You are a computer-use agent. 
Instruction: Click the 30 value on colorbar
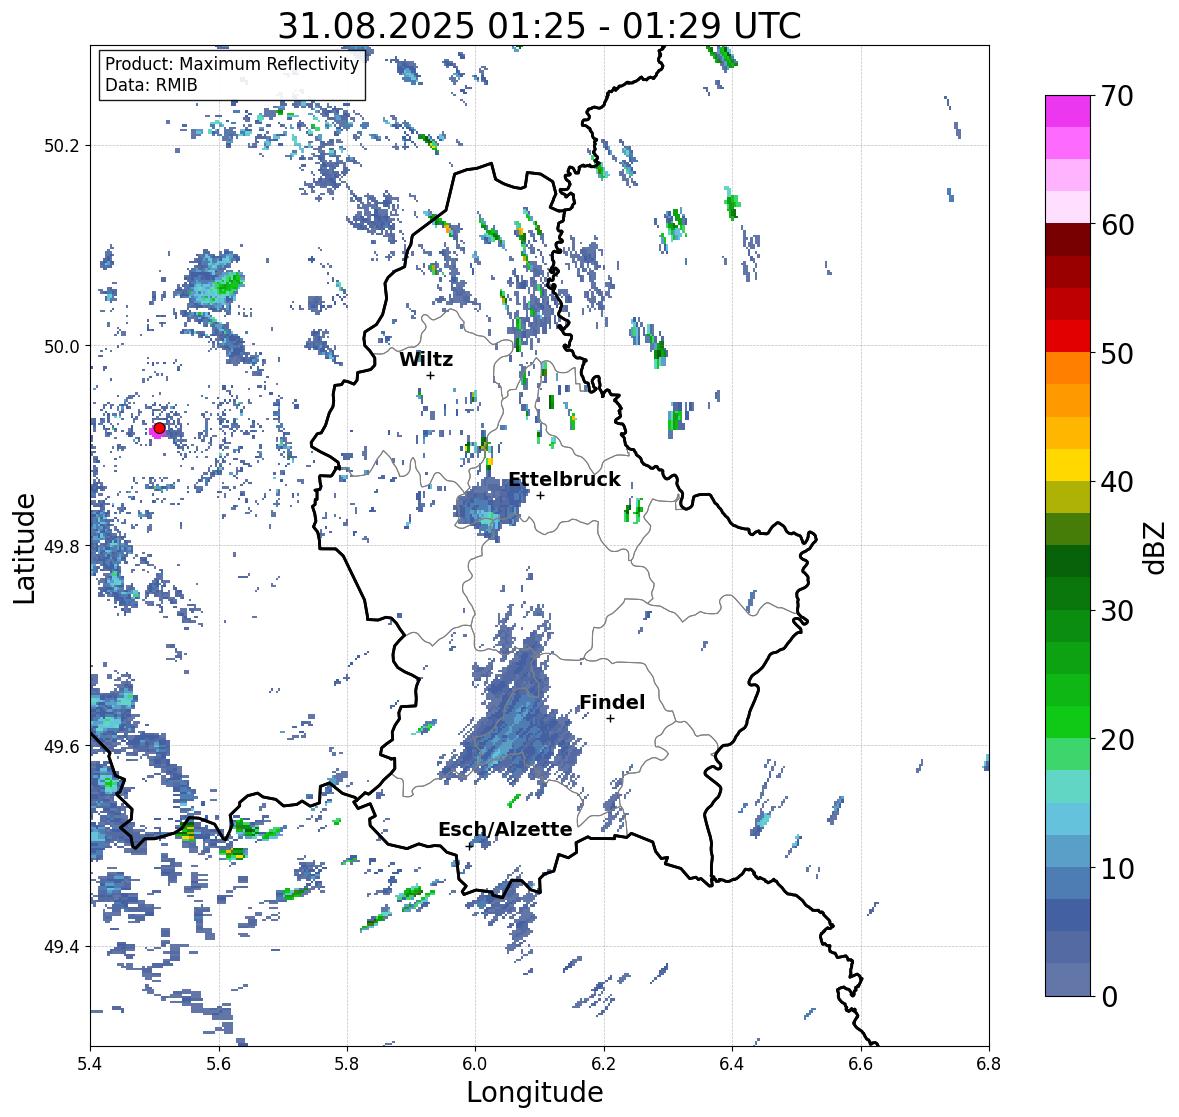coord(1117,610)
